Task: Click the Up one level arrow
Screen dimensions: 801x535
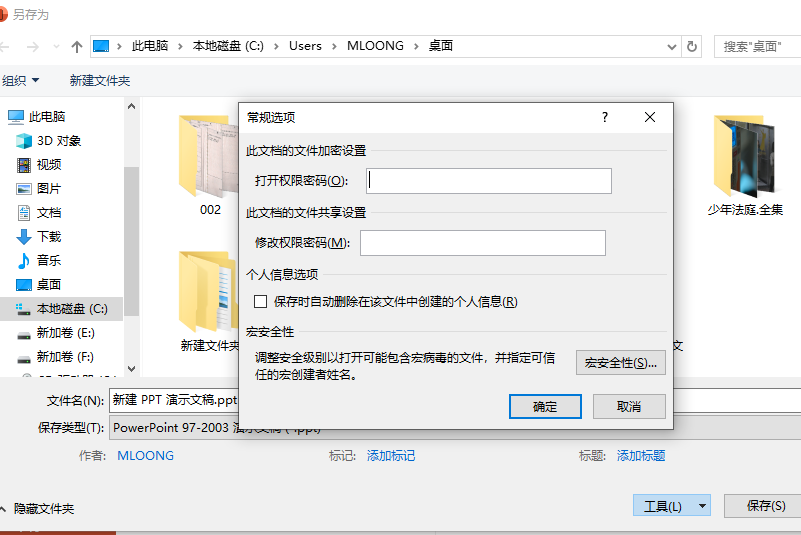Action: [77, 47]
